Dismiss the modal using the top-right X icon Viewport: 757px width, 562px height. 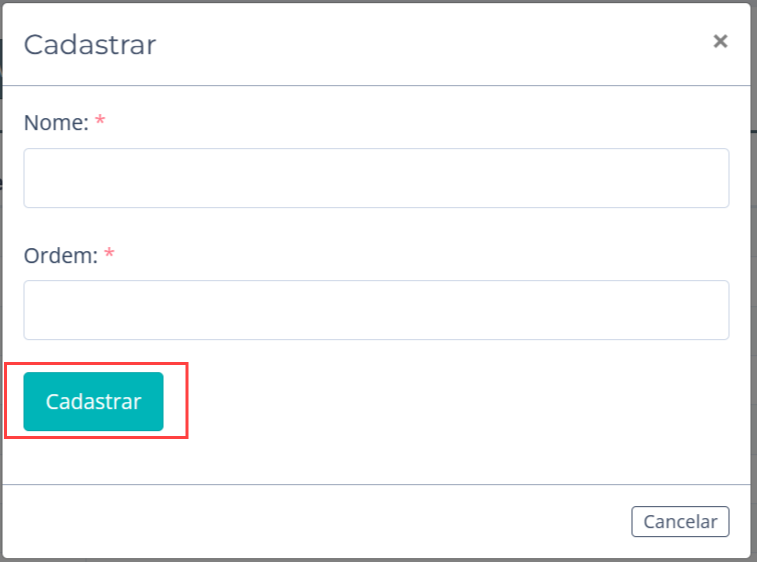tap(720, 41)
